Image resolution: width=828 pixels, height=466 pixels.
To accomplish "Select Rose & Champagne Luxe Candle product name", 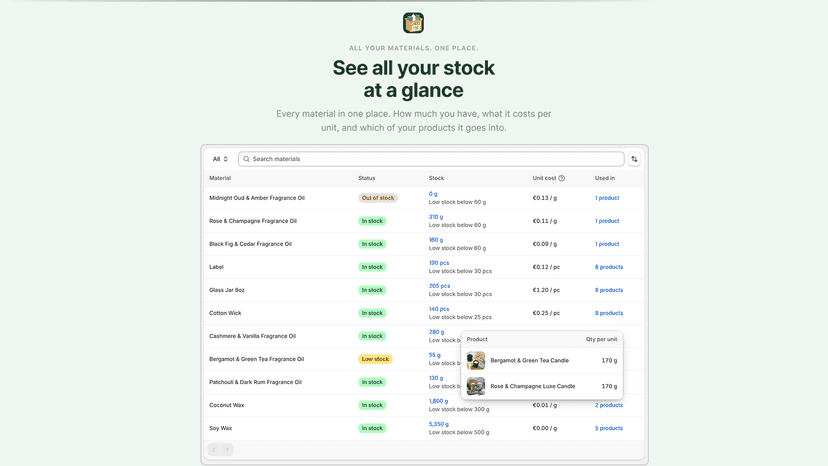I will tap(533, 386).
